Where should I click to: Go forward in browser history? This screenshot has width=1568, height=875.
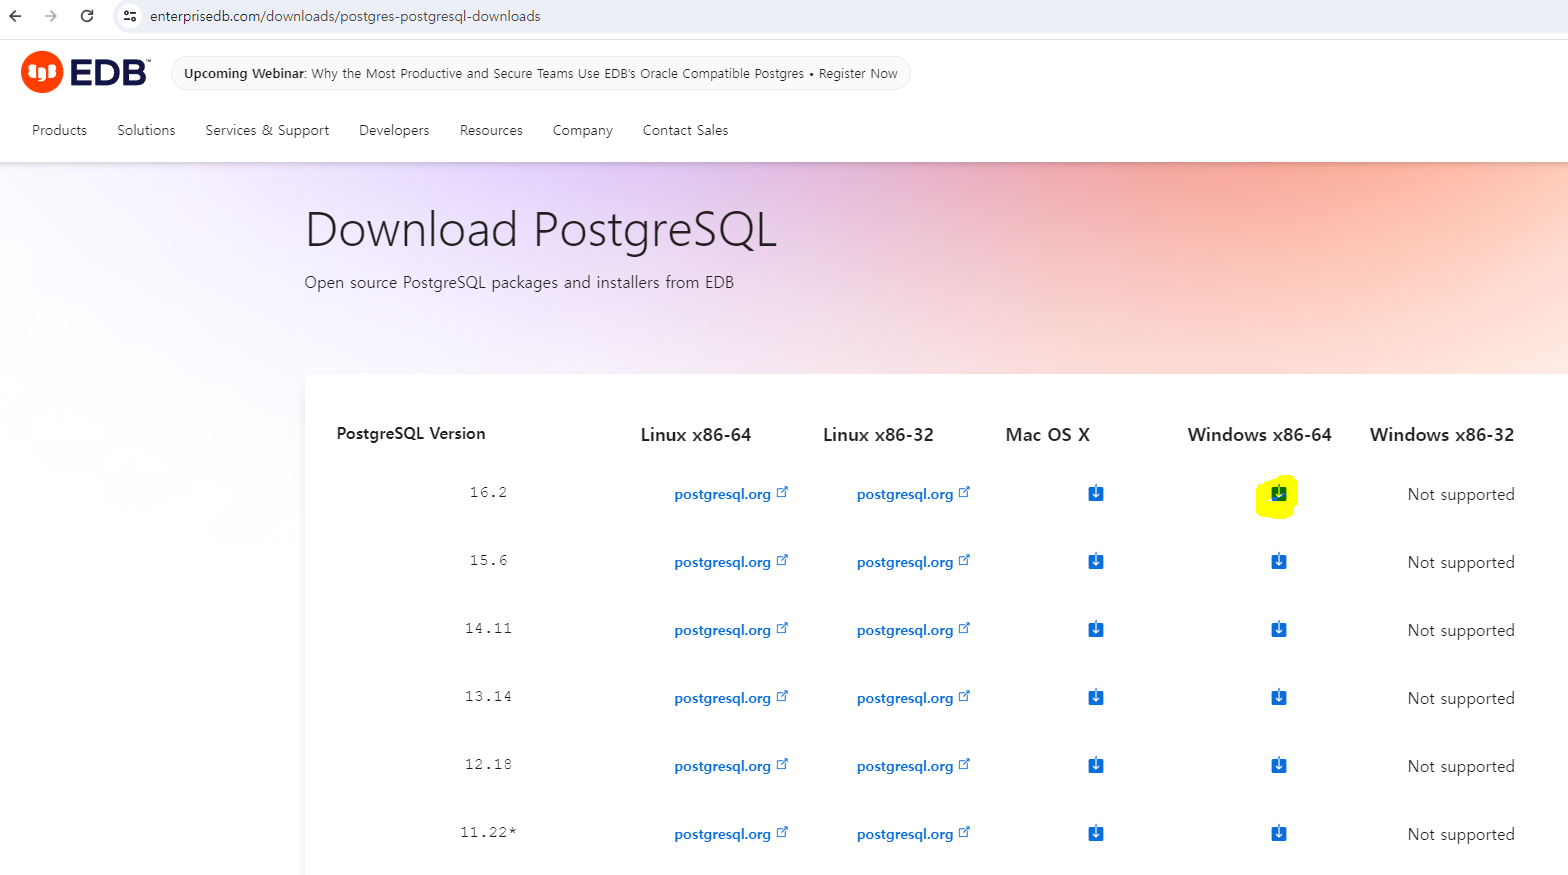point(51,16)
